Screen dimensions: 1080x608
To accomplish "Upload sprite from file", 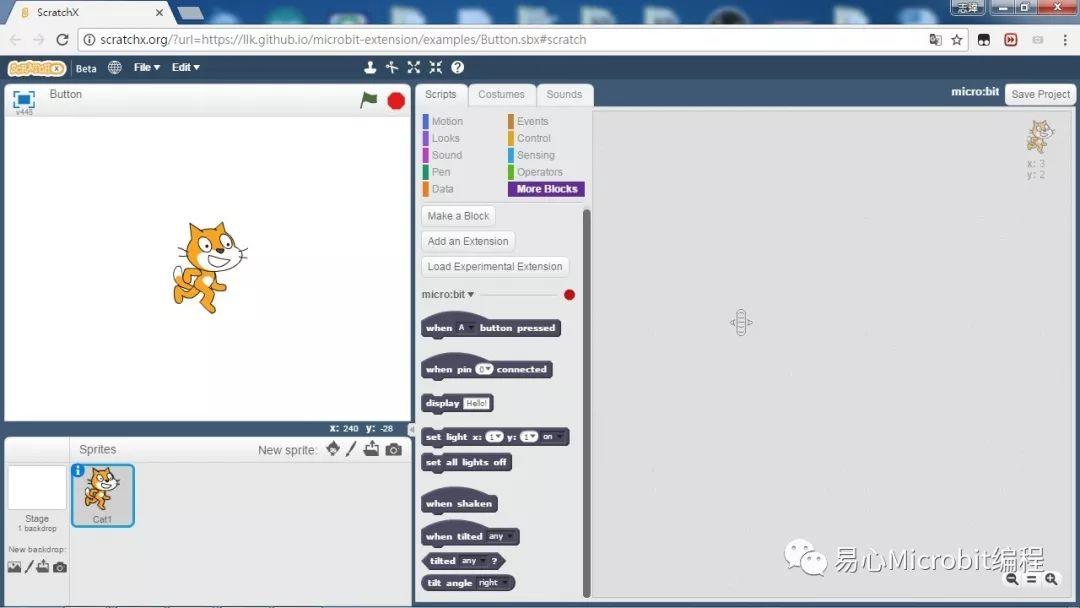I will pyautogui.click(x=371, y=449).
